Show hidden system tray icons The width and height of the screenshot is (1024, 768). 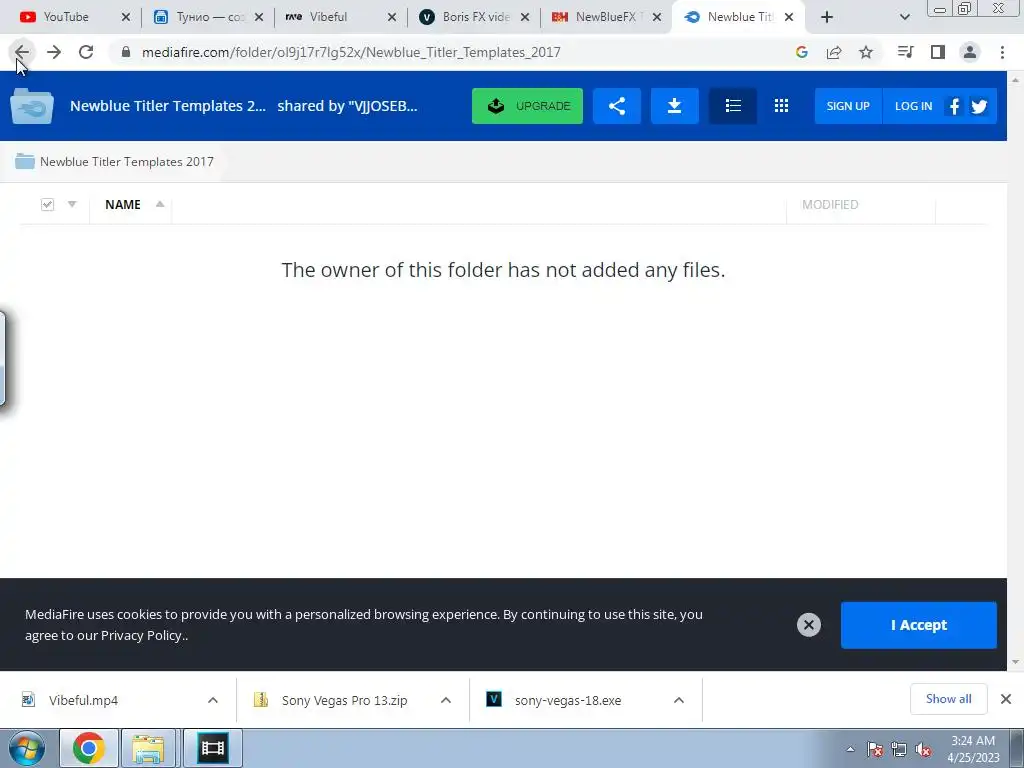pyautogui.click(x=850, y=749)
